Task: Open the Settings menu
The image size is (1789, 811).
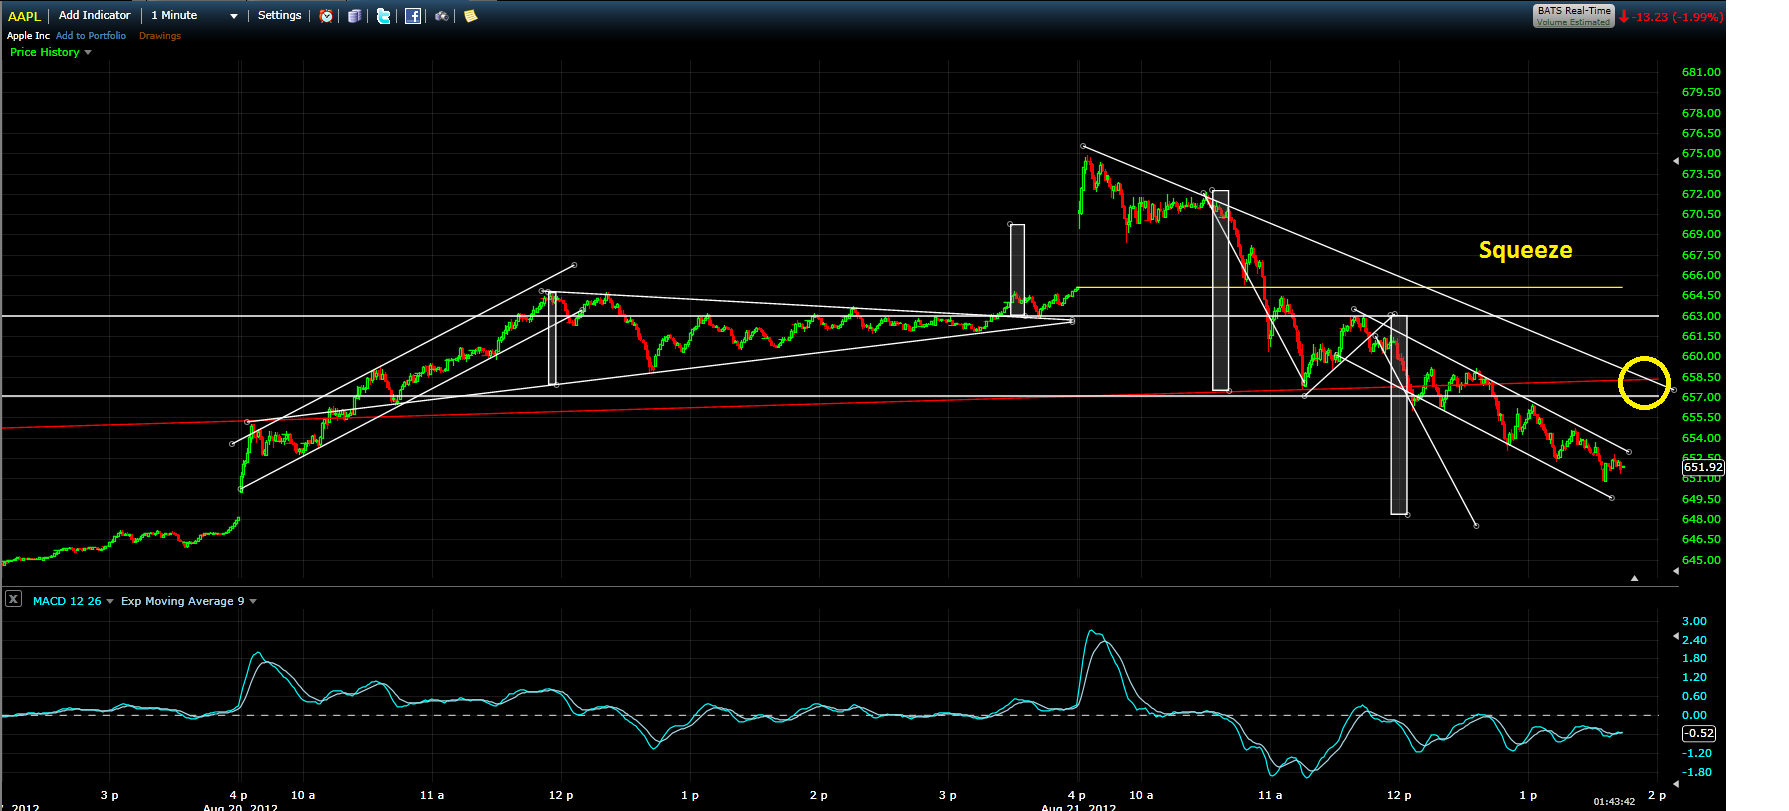Action: (x=280, y=15)
